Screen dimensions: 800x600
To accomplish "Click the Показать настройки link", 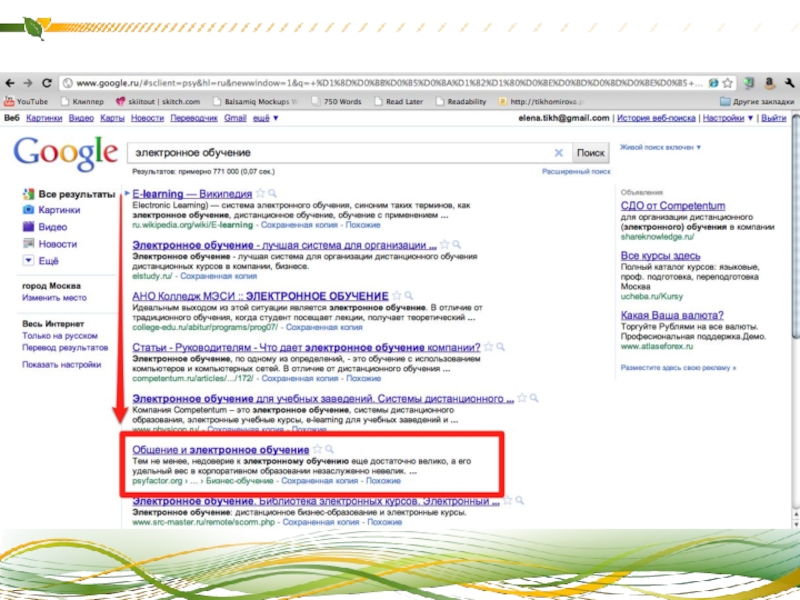I will tap(62, 364).
